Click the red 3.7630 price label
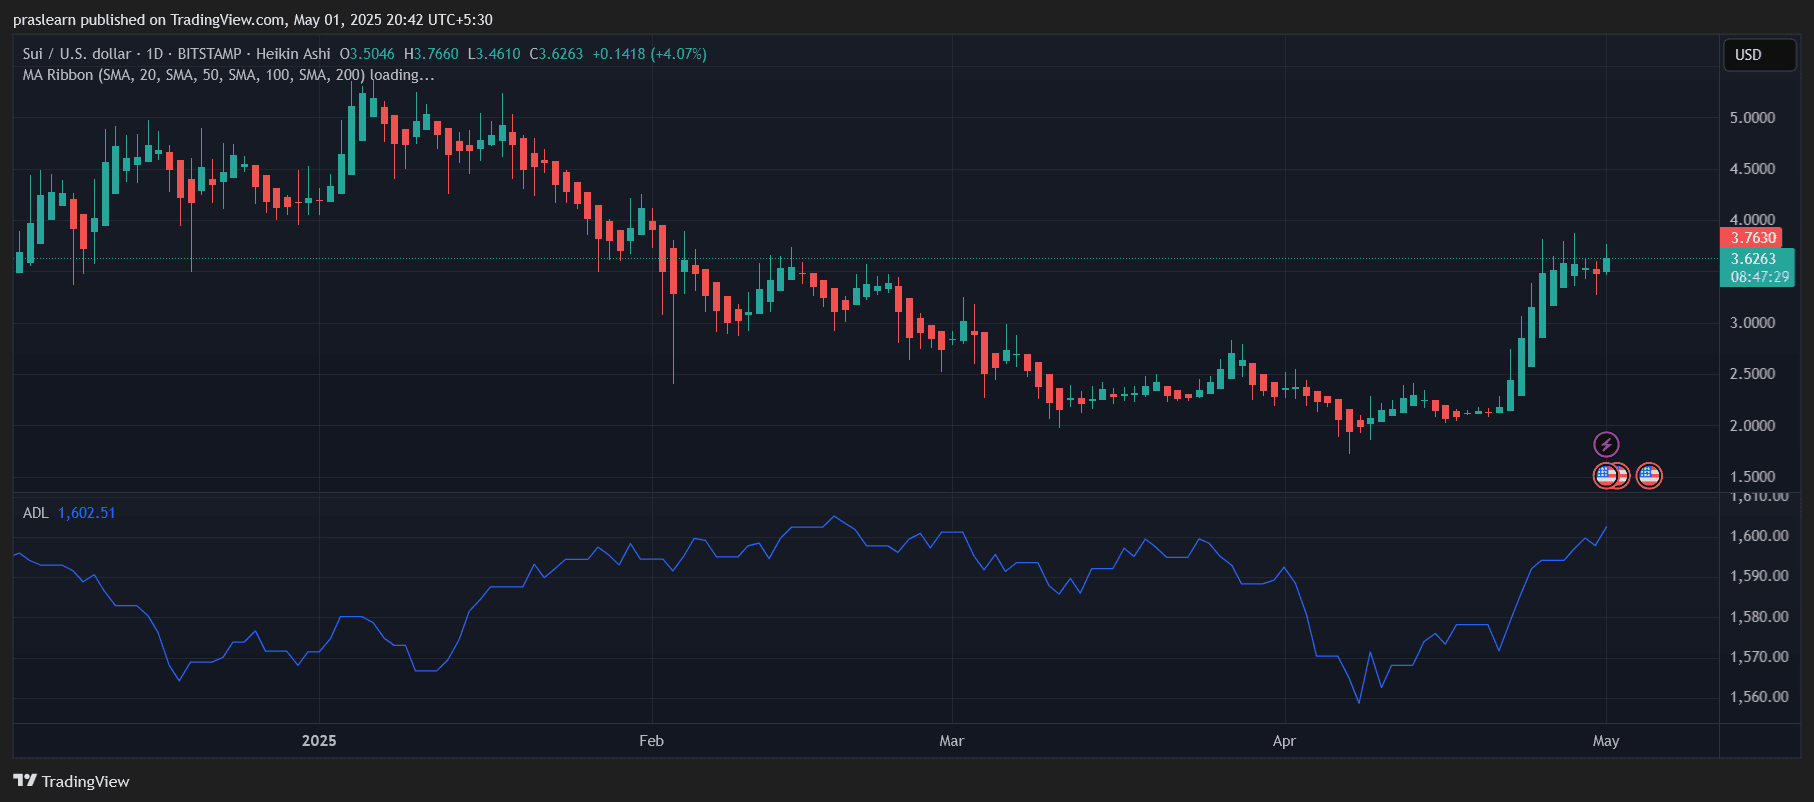1814x802 pixels. pos(1753,238)
